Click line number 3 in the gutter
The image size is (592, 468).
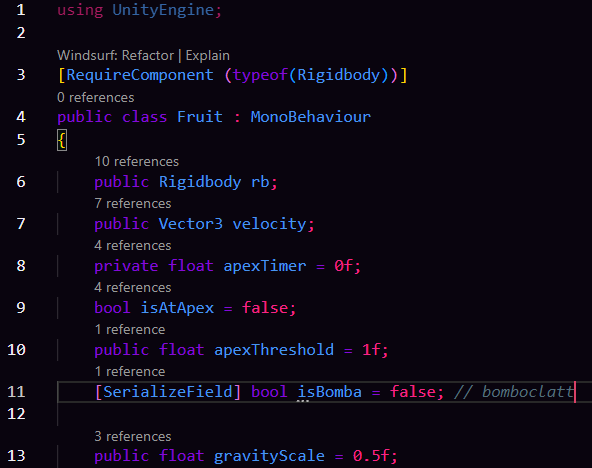(x=21, y=75)
